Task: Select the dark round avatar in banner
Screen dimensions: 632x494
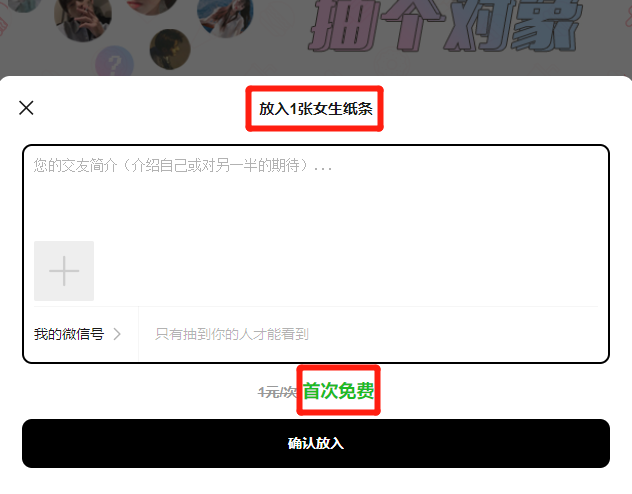Action: point(170,49)
